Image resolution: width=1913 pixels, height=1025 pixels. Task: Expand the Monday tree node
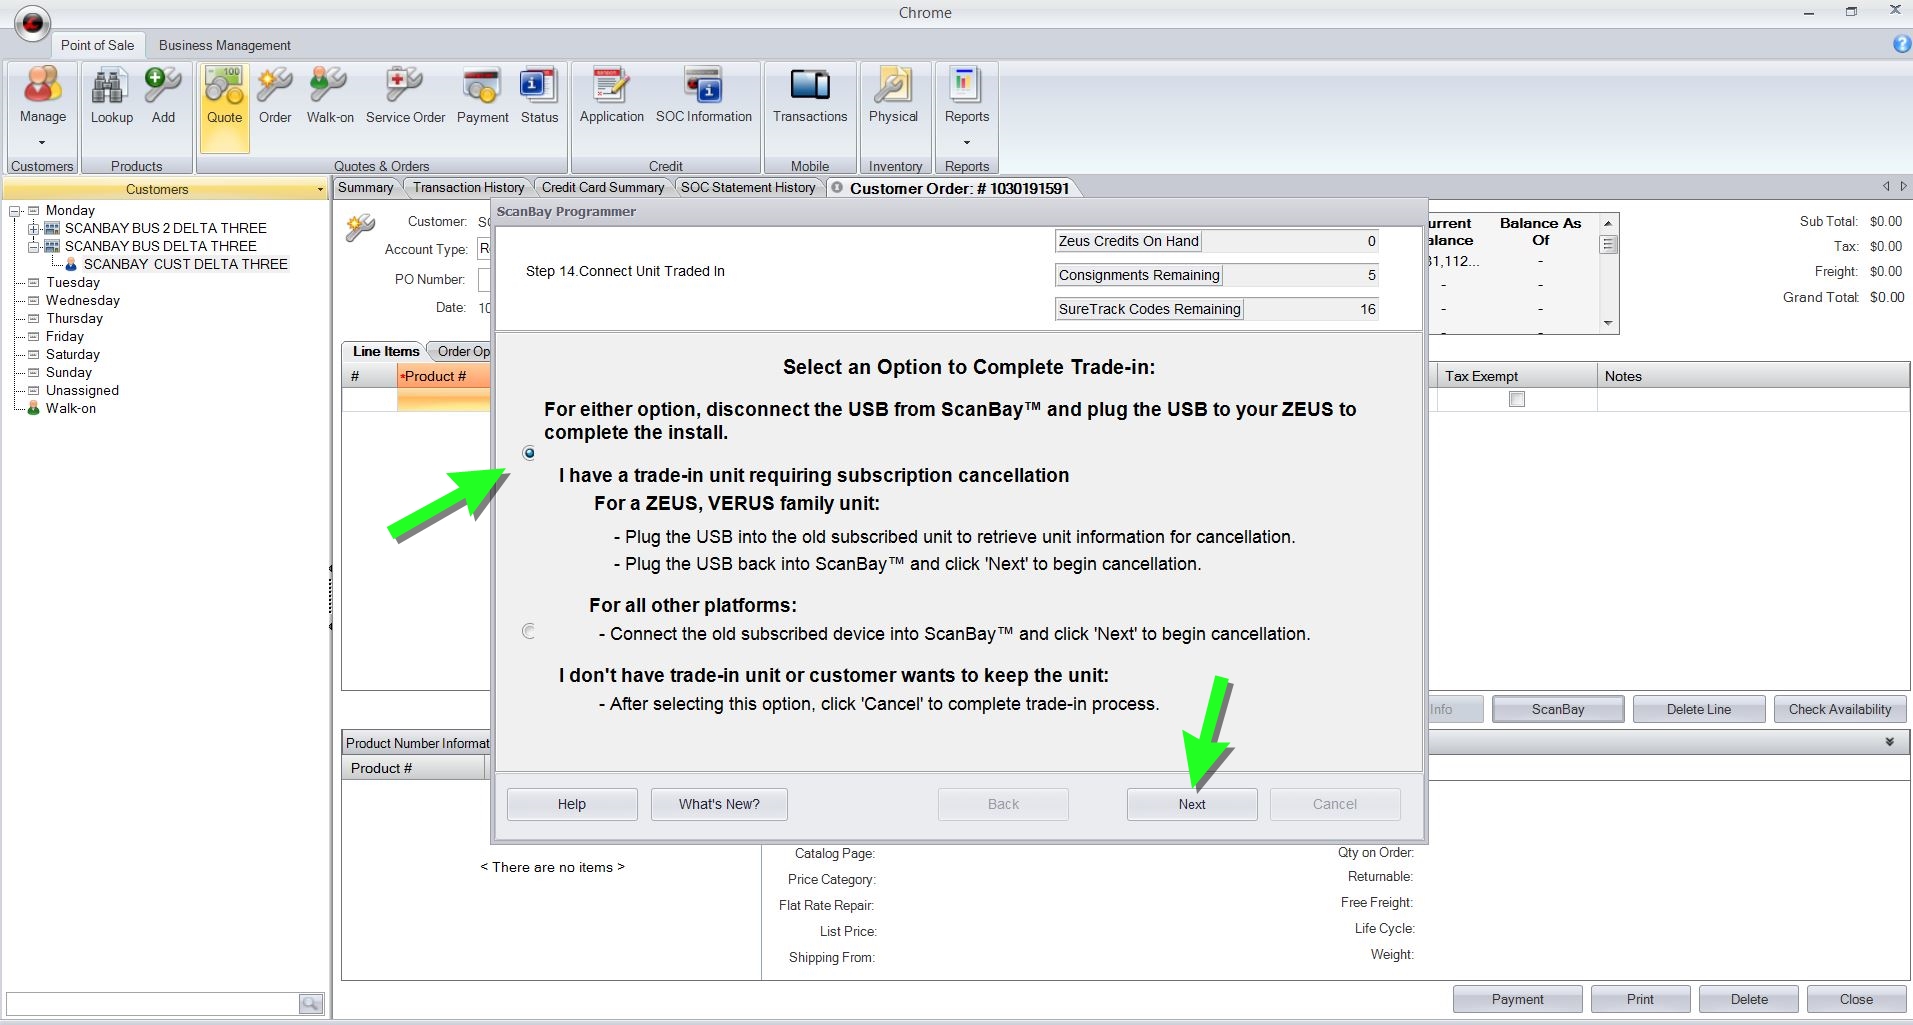[x=16, y=211]
